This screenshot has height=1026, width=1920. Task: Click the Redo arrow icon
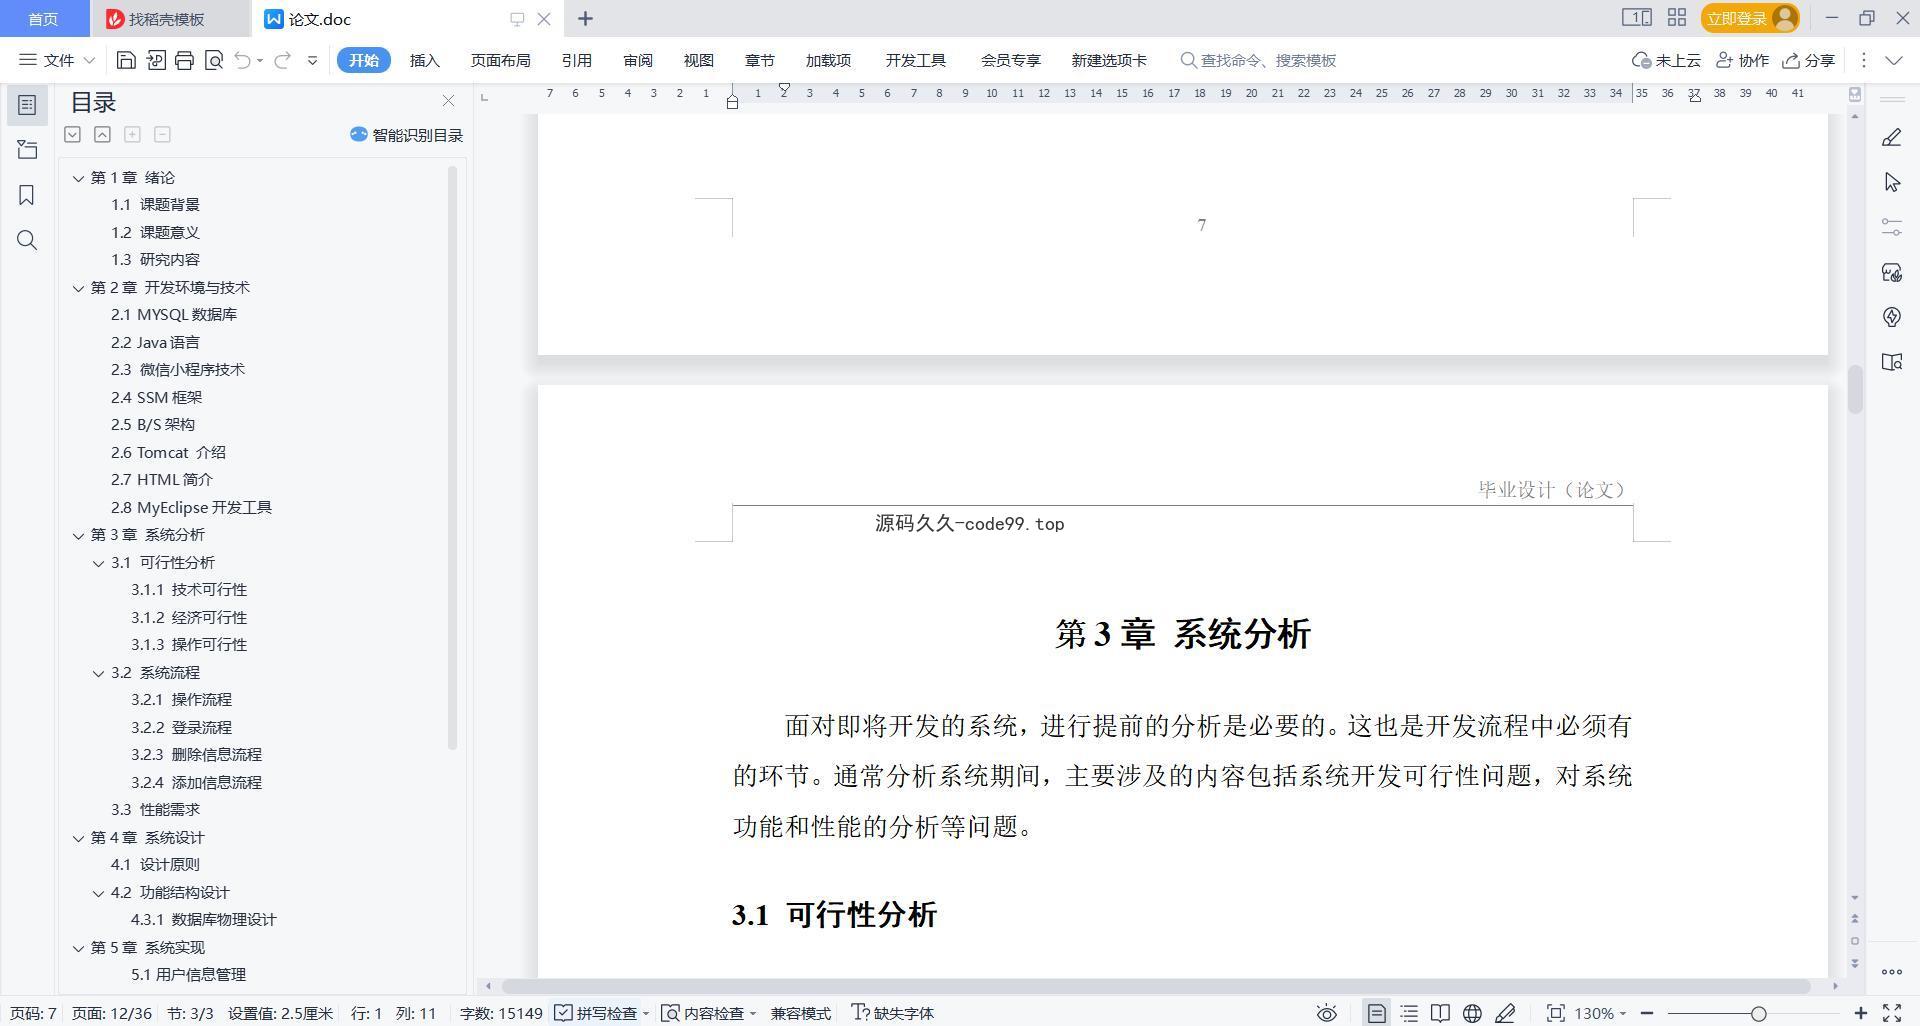(282, 60)
